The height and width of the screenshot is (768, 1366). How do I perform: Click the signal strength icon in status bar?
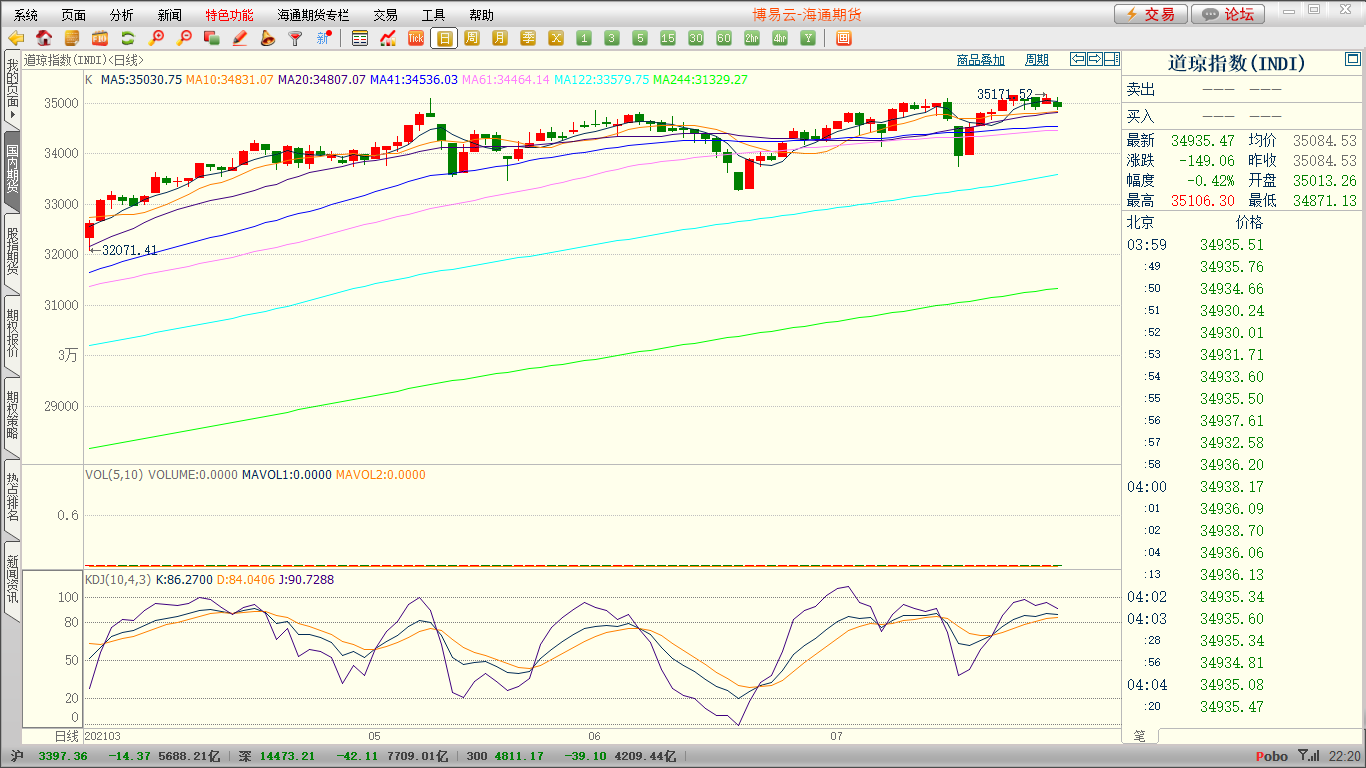point(1307,757)
